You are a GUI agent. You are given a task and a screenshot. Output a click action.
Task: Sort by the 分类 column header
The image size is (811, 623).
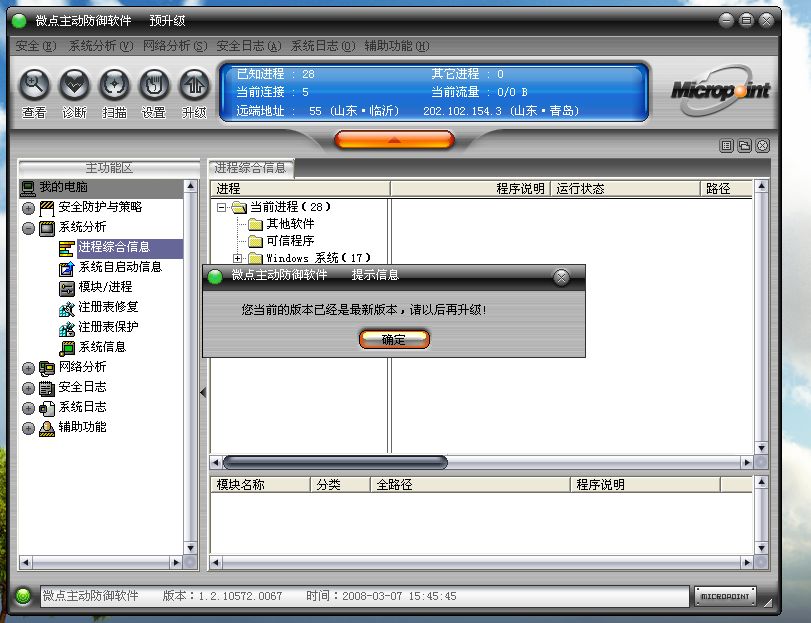(x=340, y=484)
